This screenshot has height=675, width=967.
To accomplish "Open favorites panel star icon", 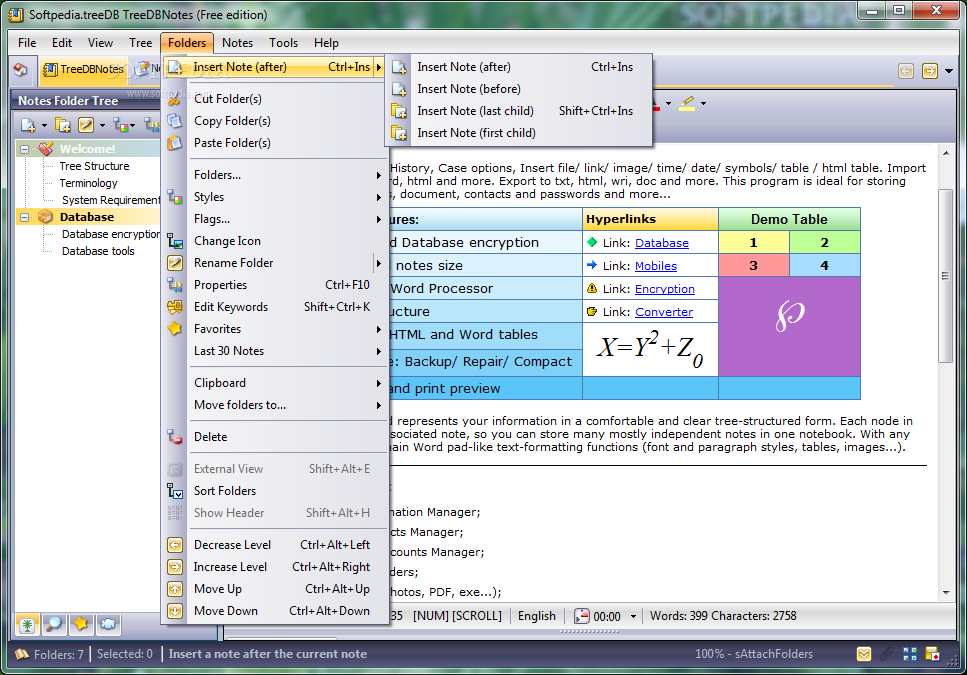I will (x=81, y=624).
